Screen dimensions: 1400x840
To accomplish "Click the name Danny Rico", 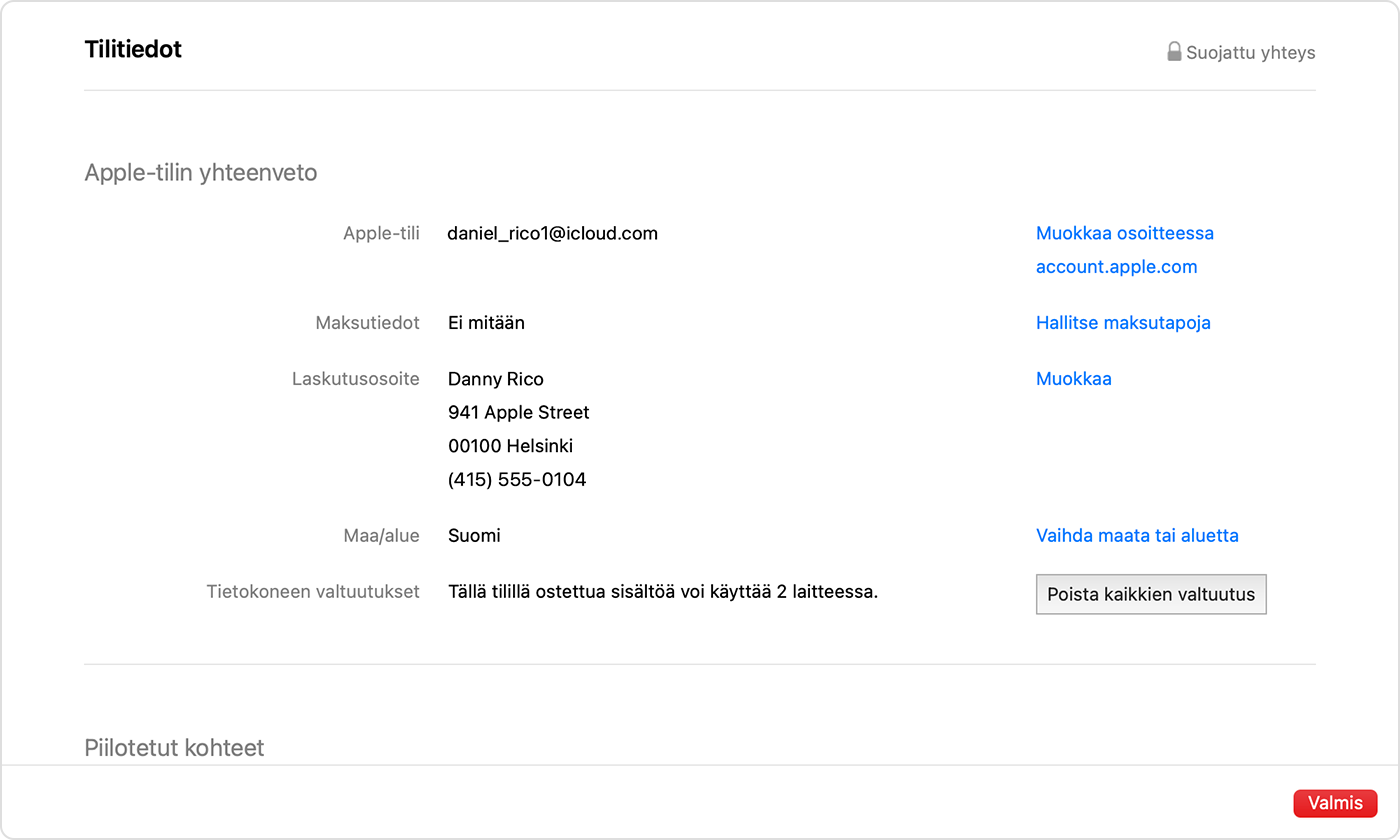I will (496, 379).
